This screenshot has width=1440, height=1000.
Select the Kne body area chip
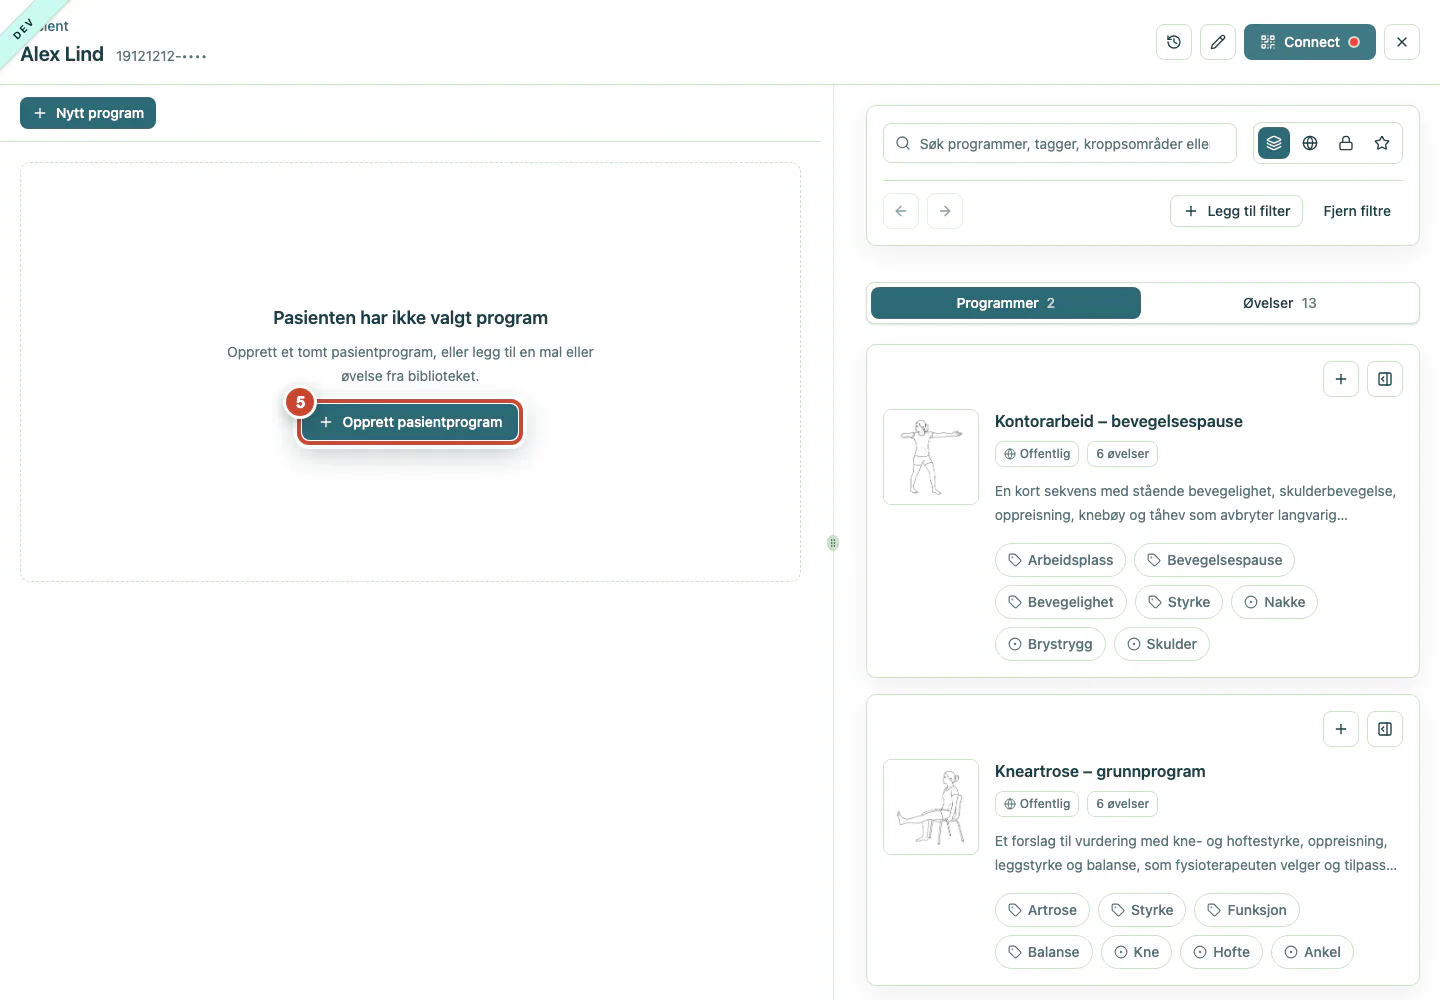[x=1136, y=952]
